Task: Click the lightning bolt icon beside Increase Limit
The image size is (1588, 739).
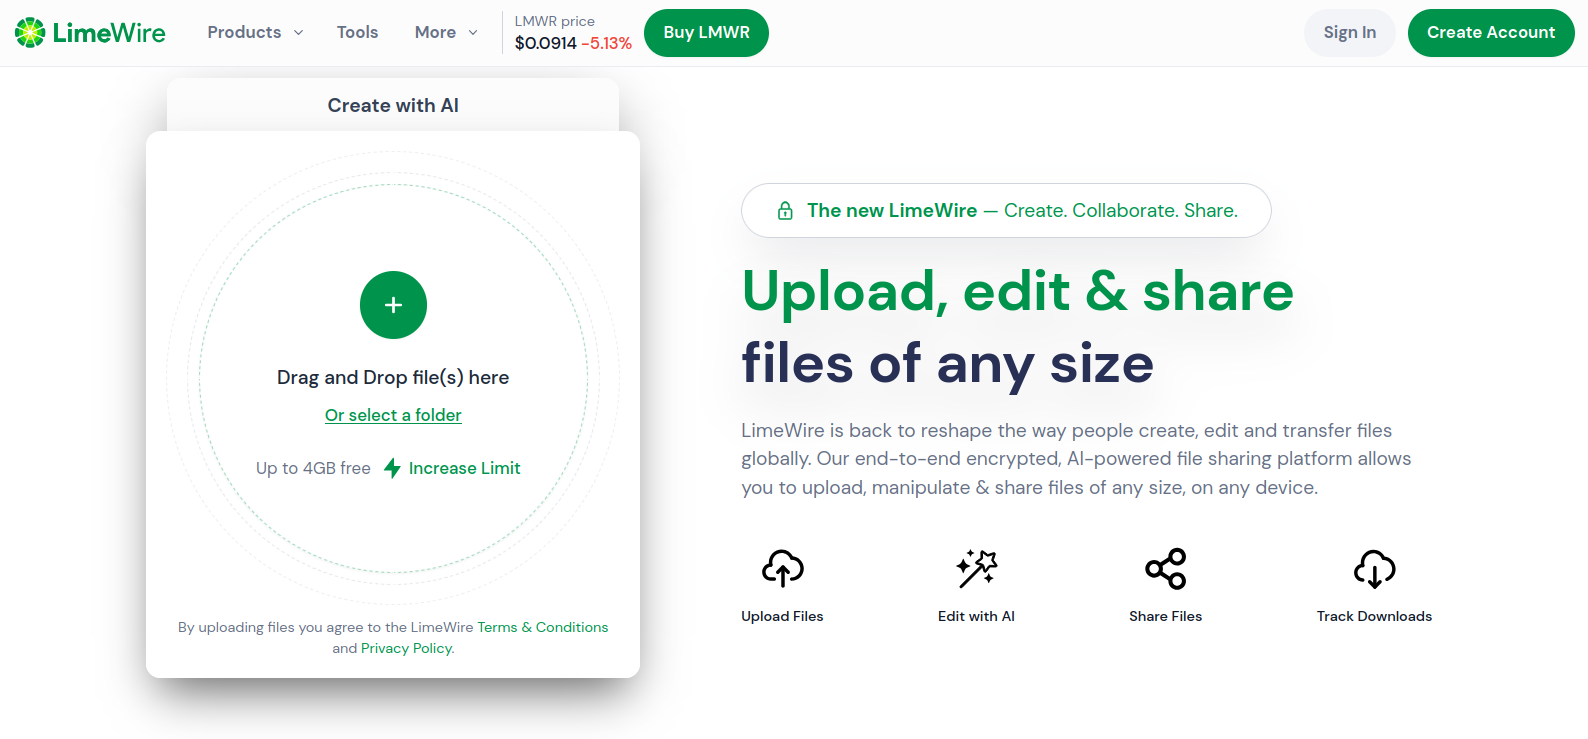Action: (393, 468)
